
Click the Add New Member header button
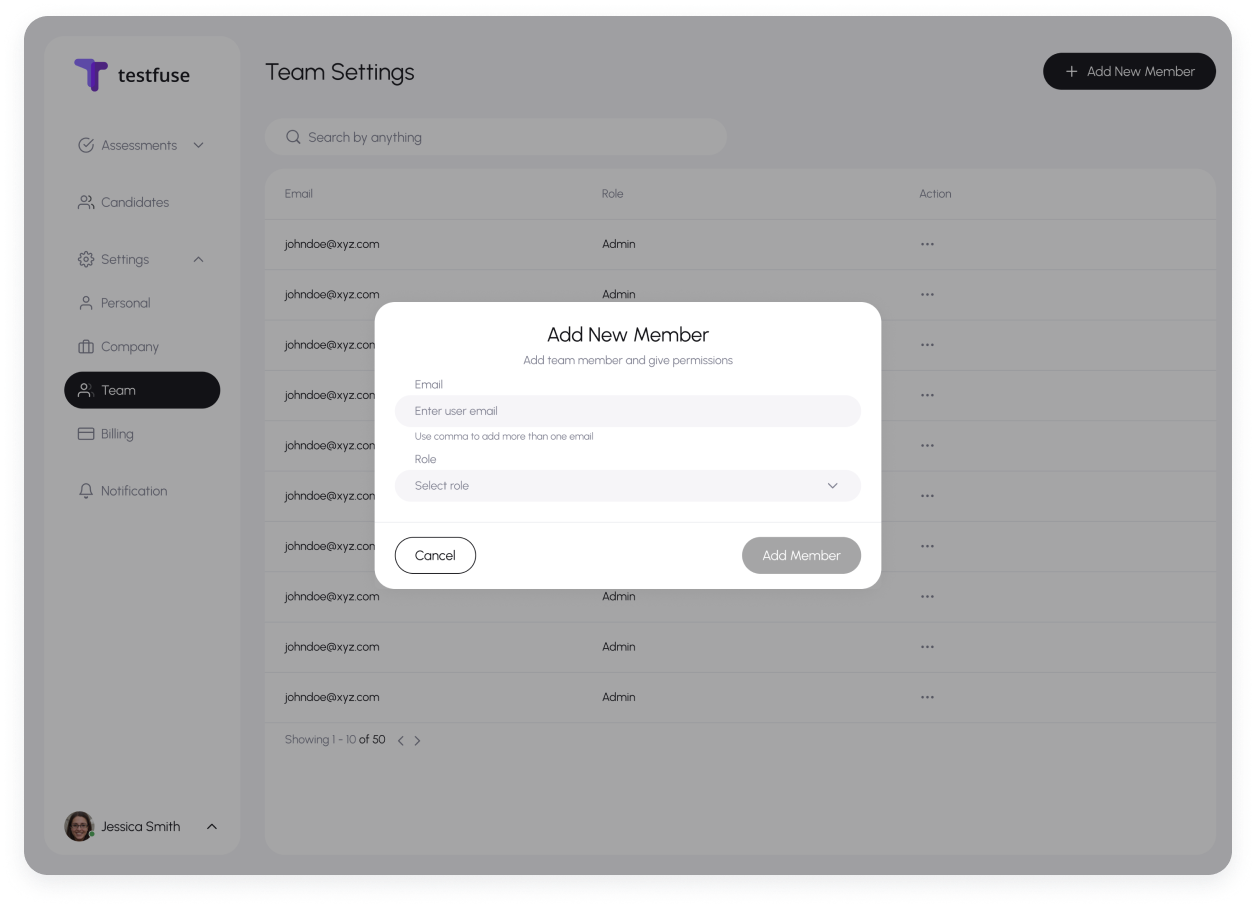[1129, 71]
